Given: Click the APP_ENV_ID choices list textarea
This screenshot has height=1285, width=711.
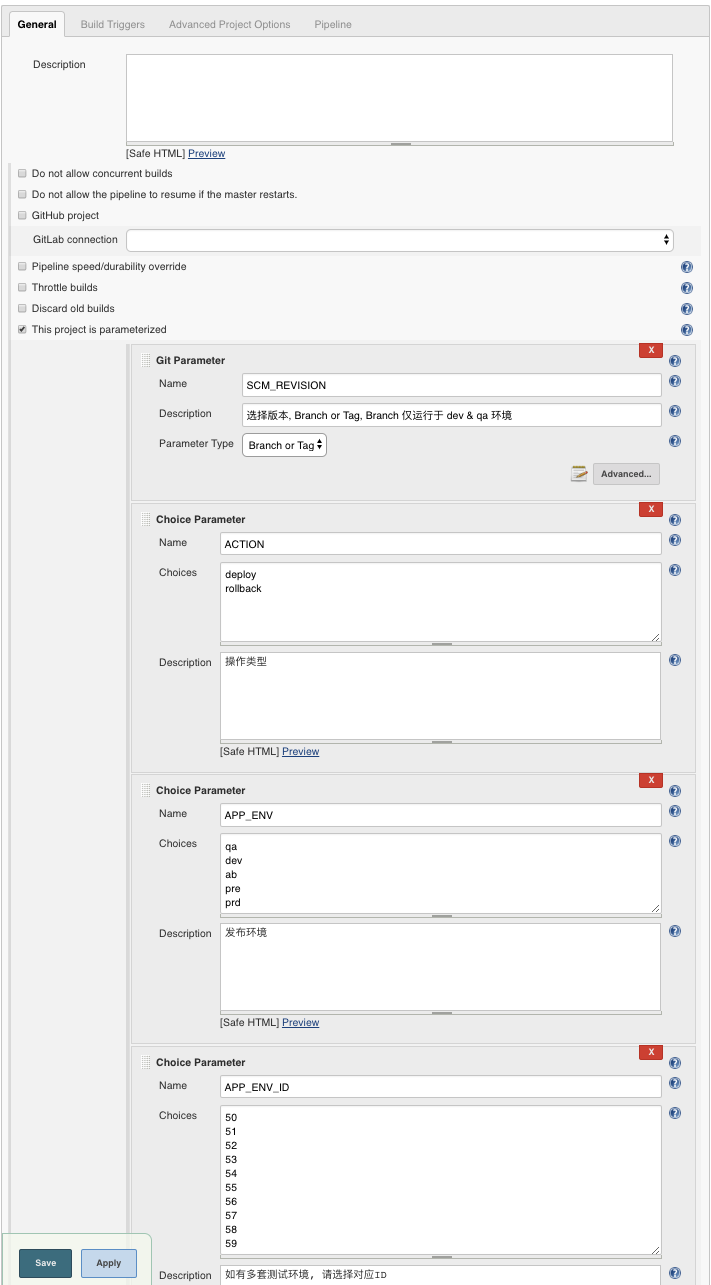Looking at the screenshot, I should point(441,1180).
